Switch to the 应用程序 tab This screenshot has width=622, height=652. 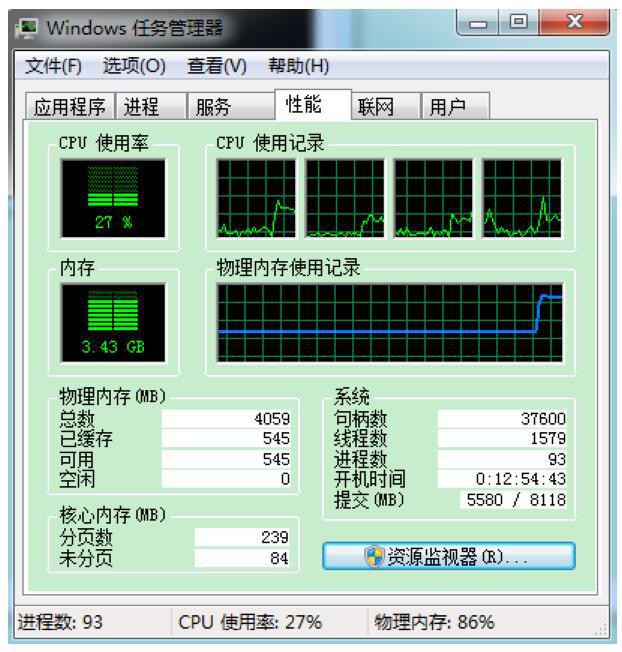tap(70, 107)
